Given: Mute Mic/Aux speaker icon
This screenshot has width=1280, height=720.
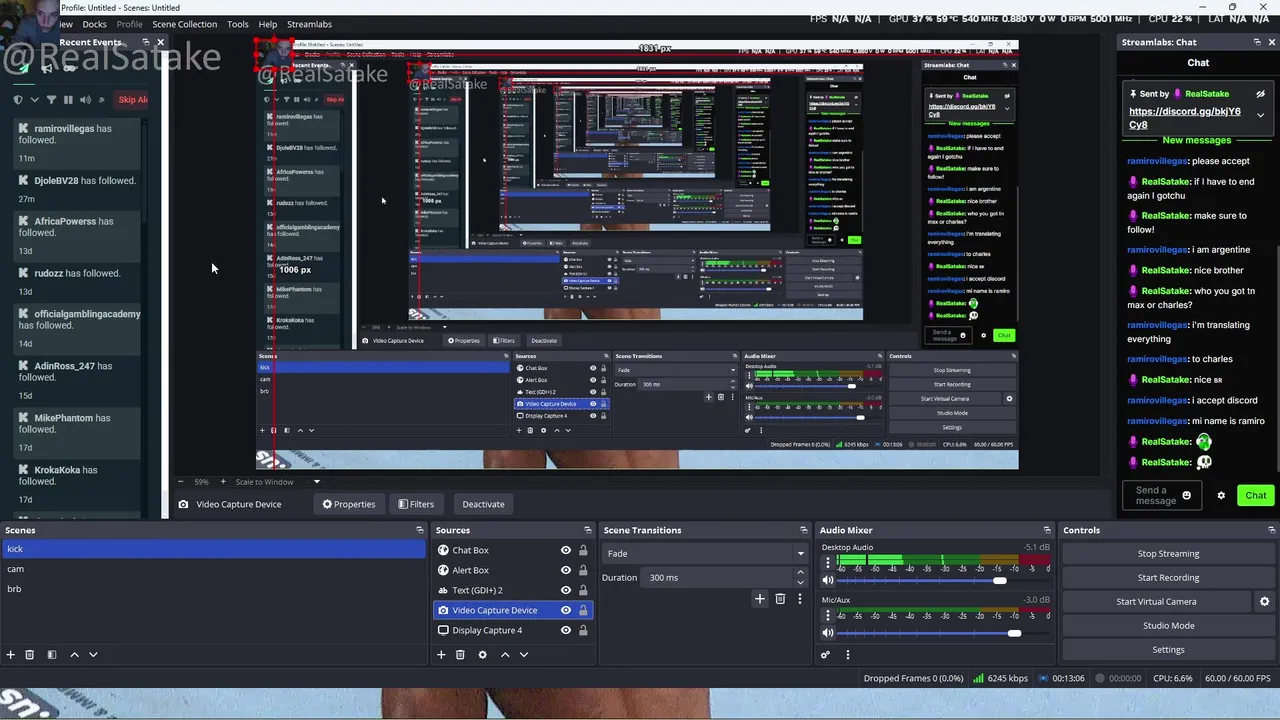Looking at the screenshot, I should [828, 632].
